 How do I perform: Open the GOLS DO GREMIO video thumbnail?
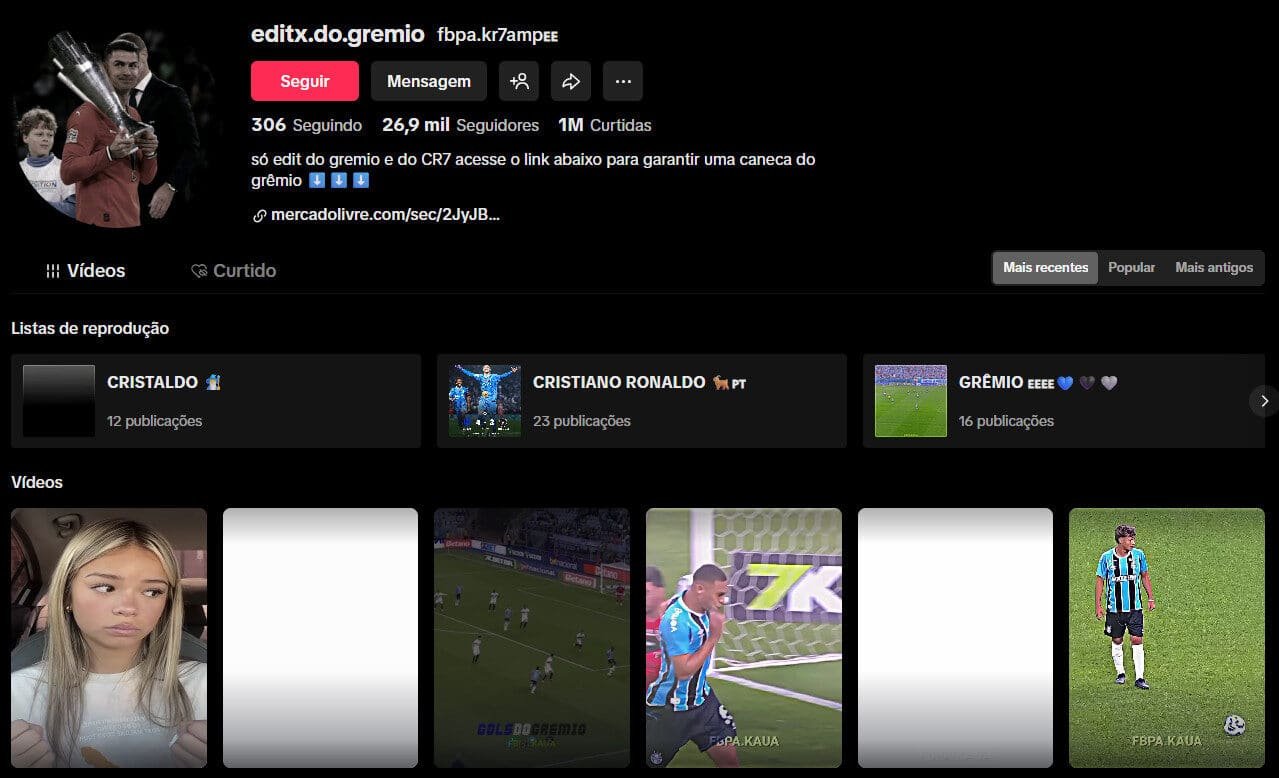point(531,638)
